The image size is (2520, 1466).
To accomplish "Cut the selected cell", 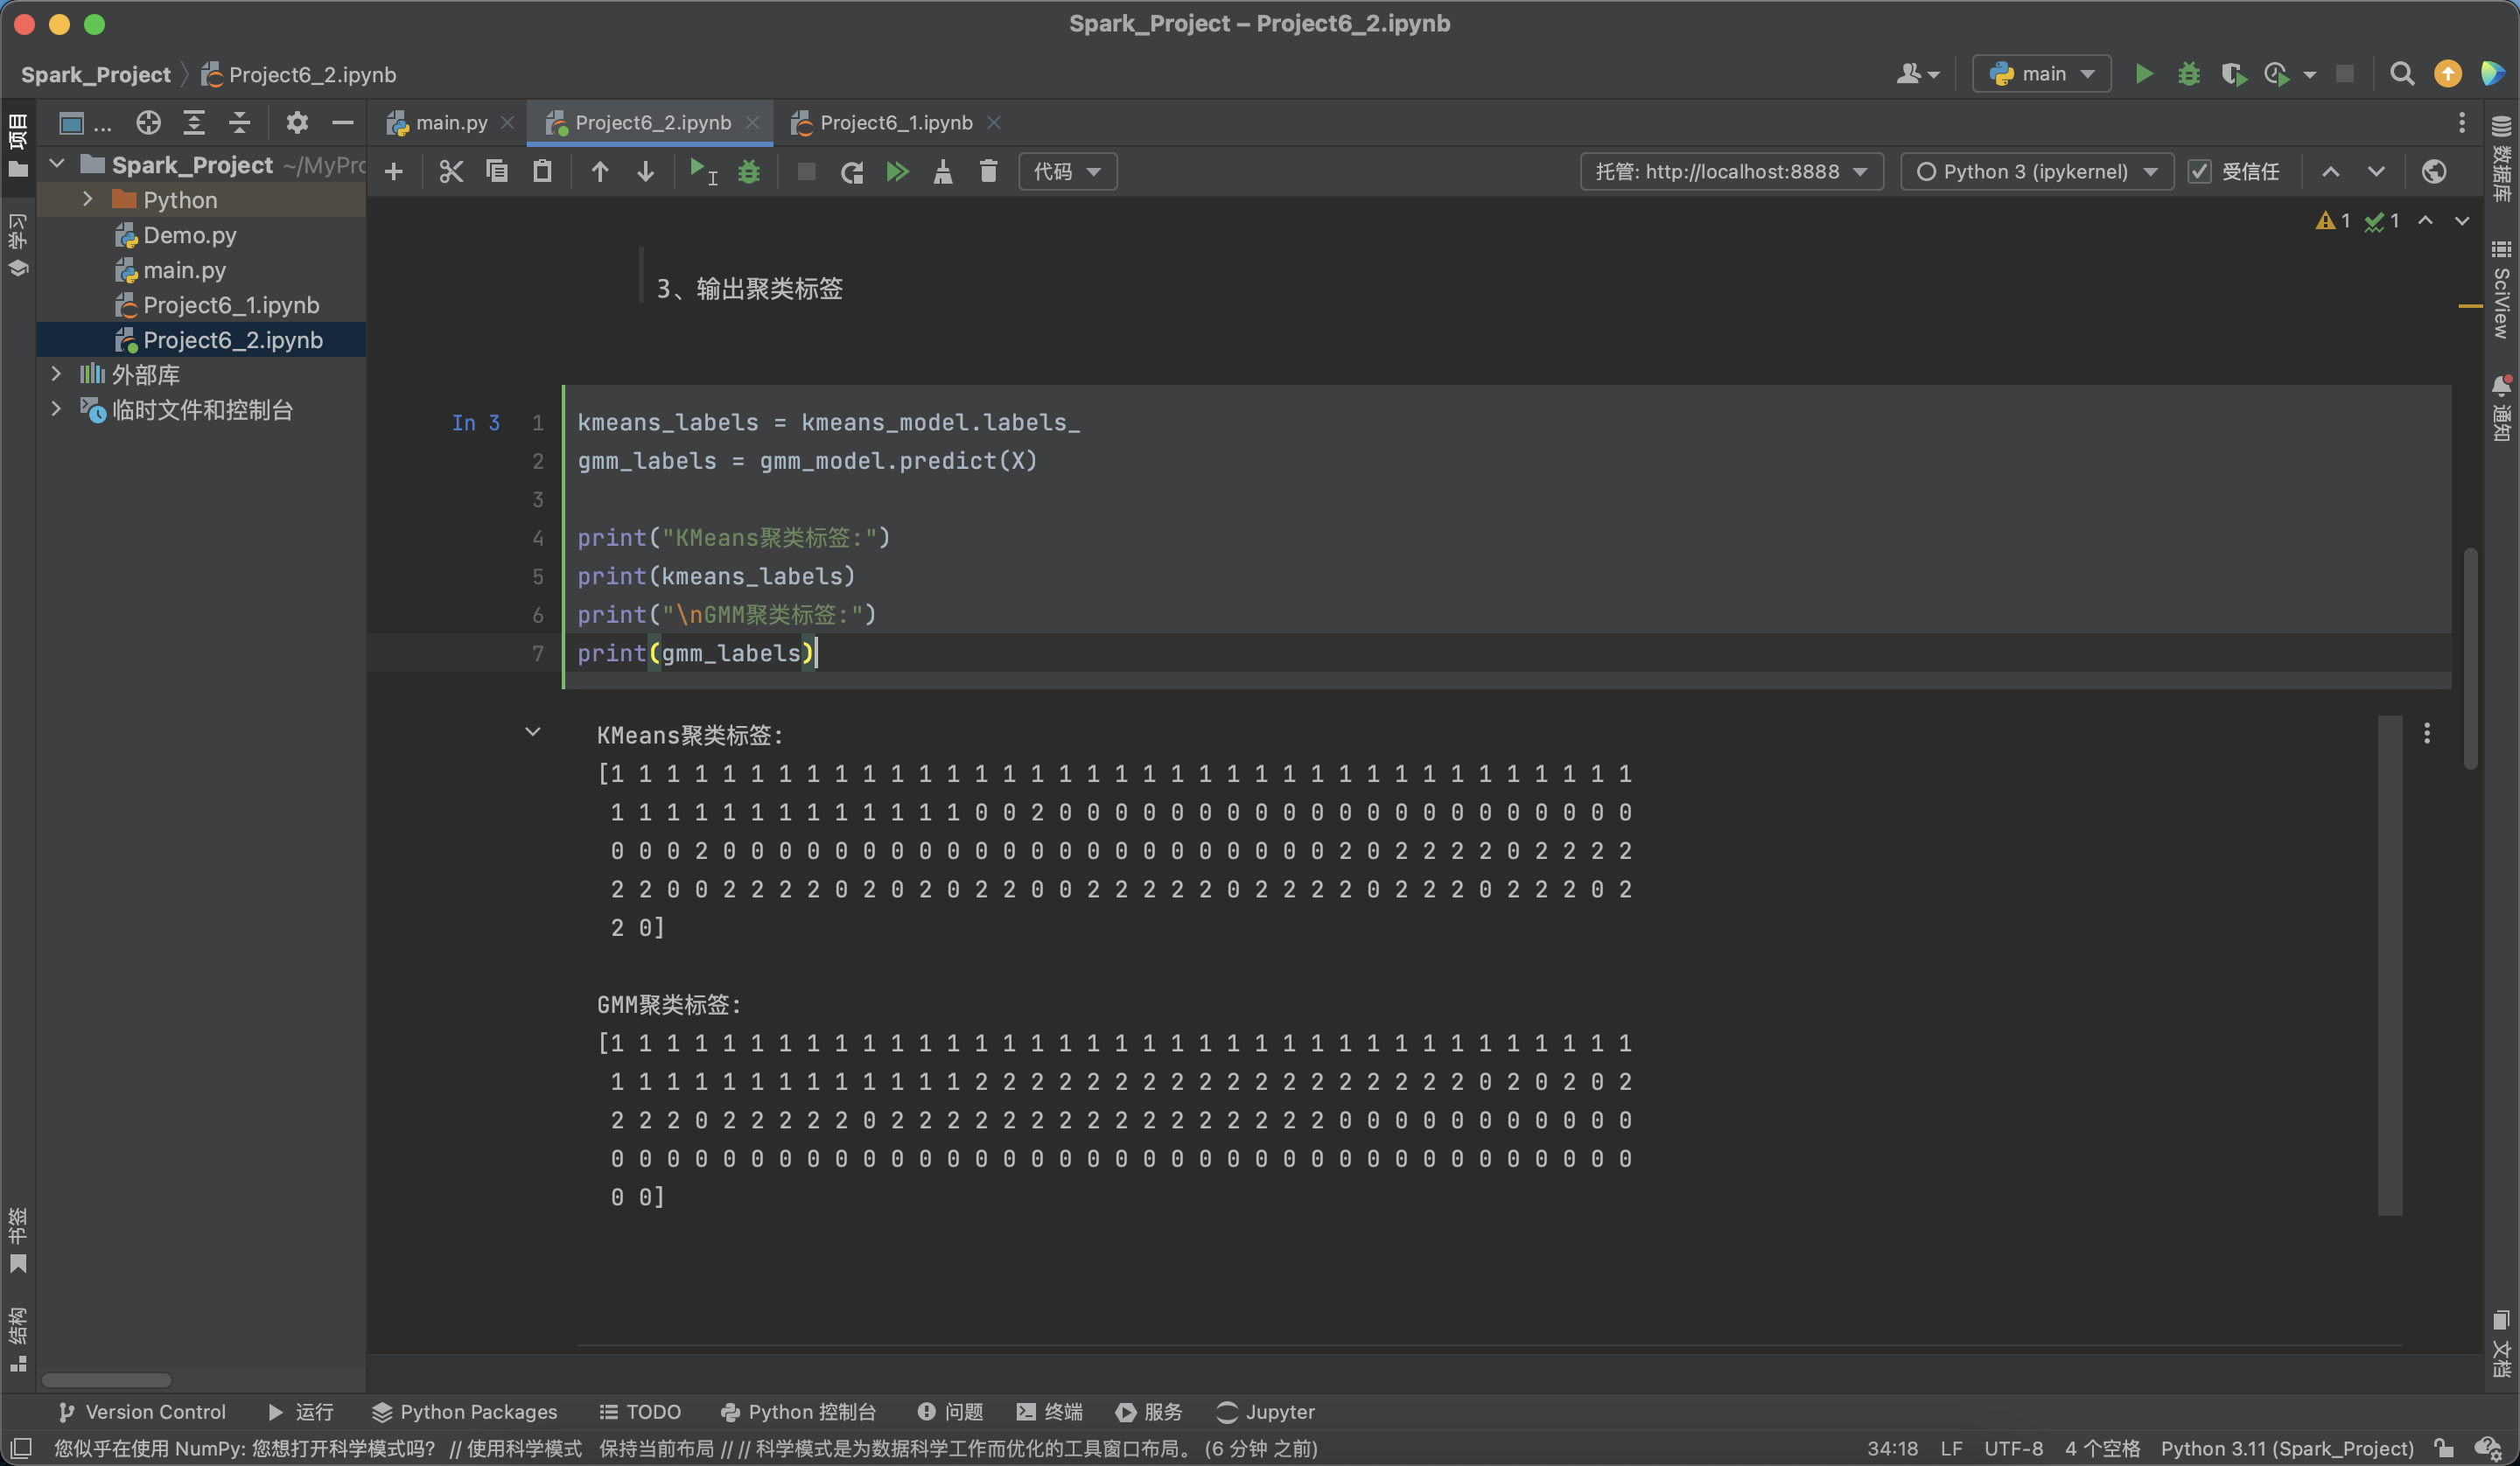I will [x=451, y=172].
